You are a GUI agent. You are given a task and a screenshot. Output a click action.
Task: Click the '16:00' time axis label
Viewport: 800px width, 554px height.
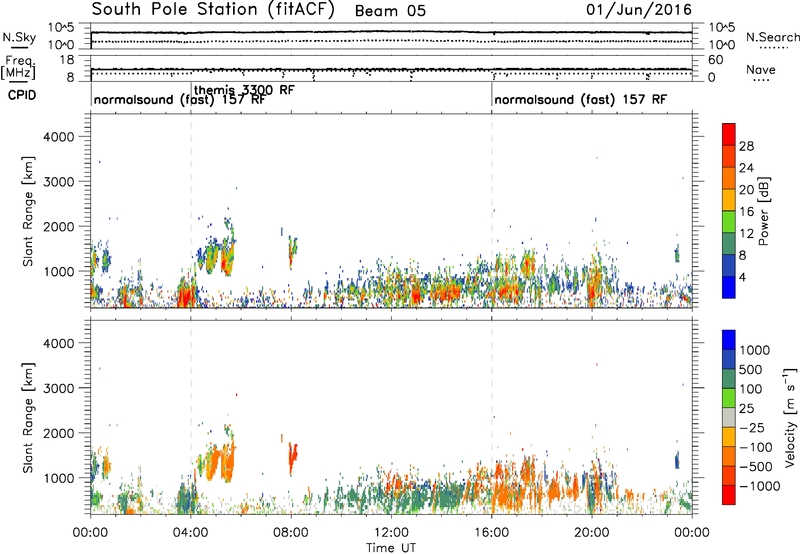[x=491, y=533]
